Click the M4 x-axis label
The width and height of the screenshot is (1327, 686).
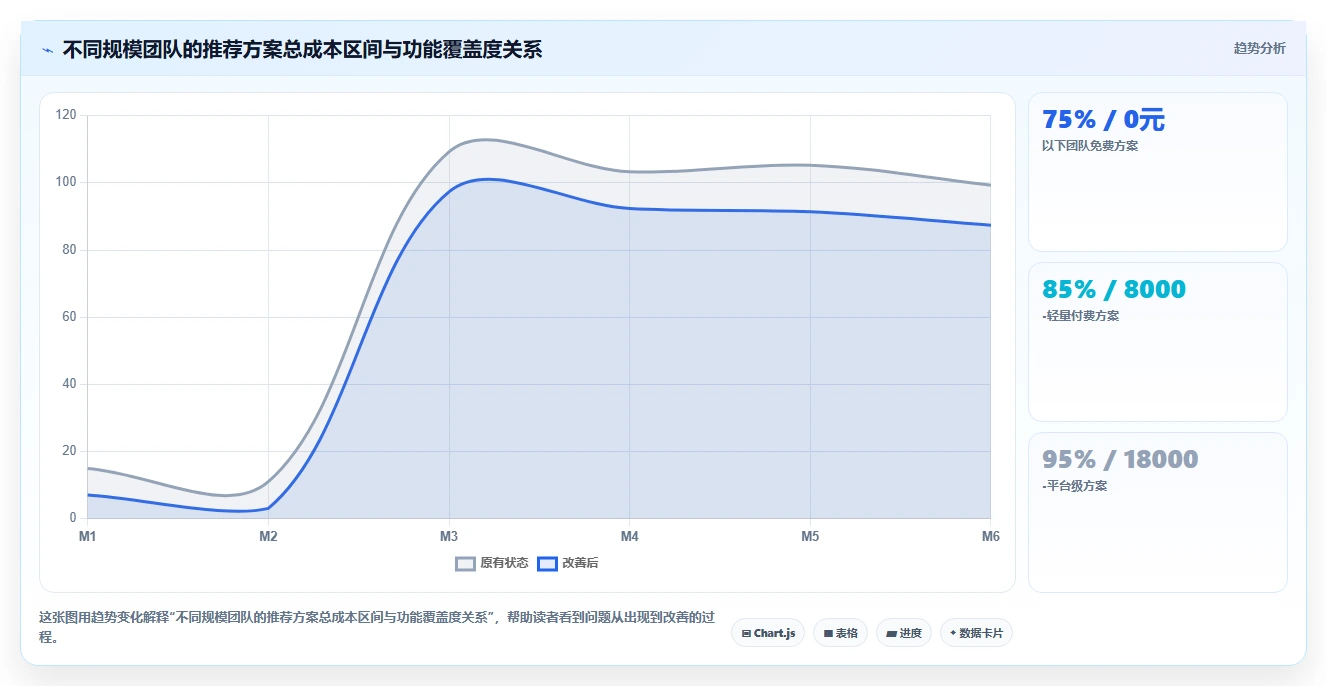(x=629, y=537)
